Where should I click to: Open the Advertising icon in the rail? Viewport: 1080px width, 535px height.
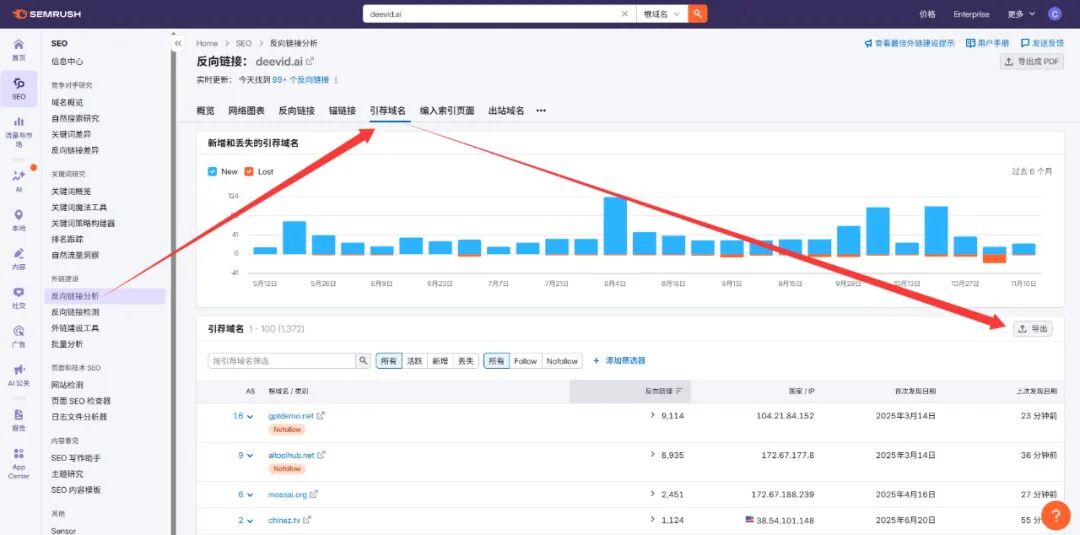click(19, 331)
